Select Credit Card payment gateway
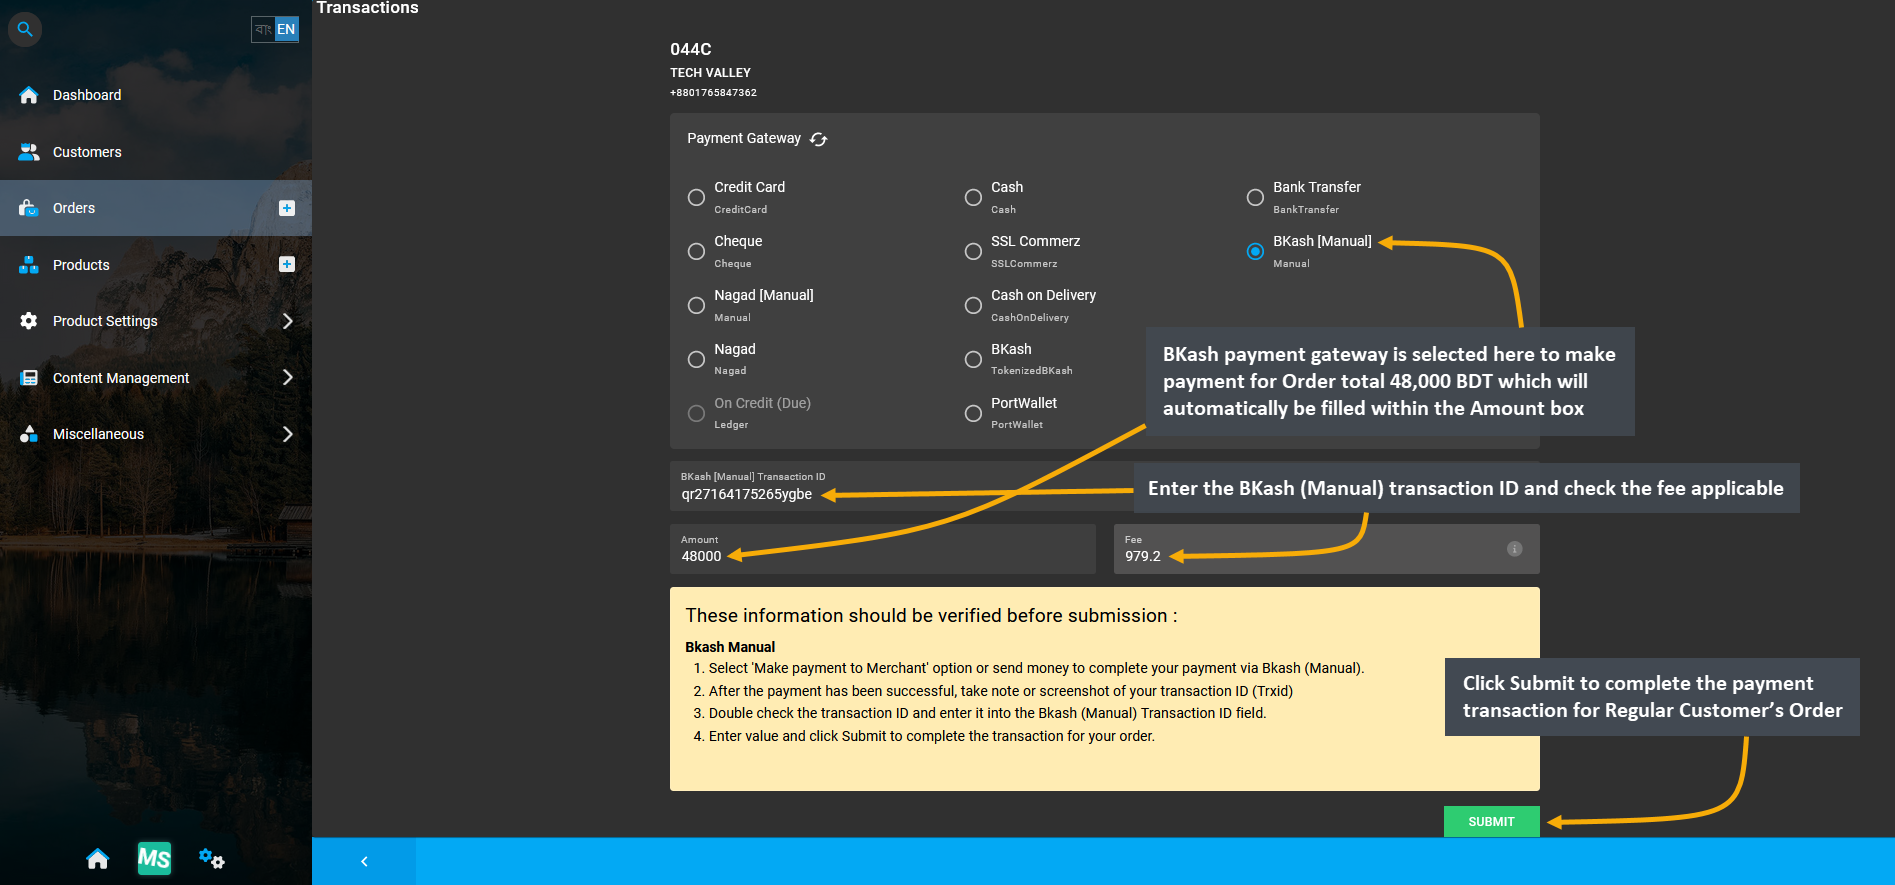The image size is (1895, 885). pos(696,197)
